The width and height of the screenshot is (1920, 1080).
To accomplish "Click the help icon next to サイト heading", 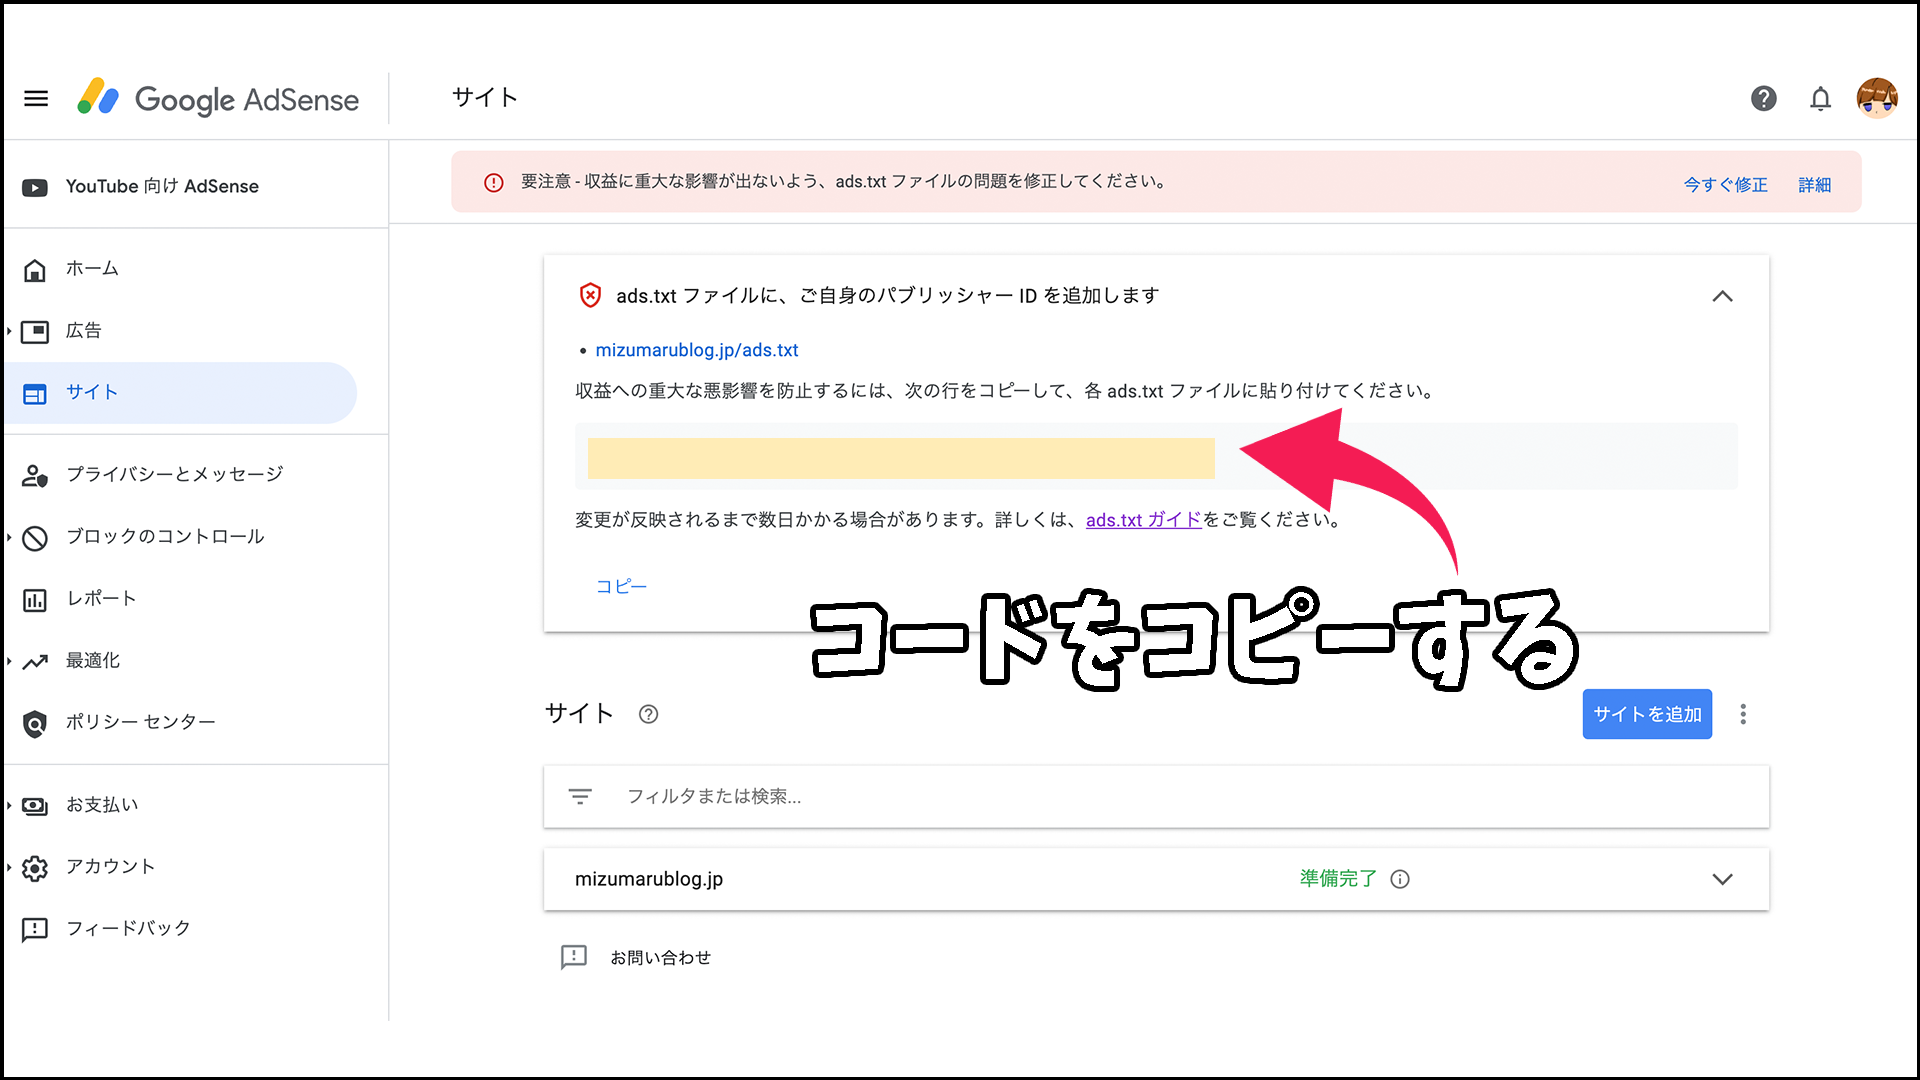I will 648,714.
